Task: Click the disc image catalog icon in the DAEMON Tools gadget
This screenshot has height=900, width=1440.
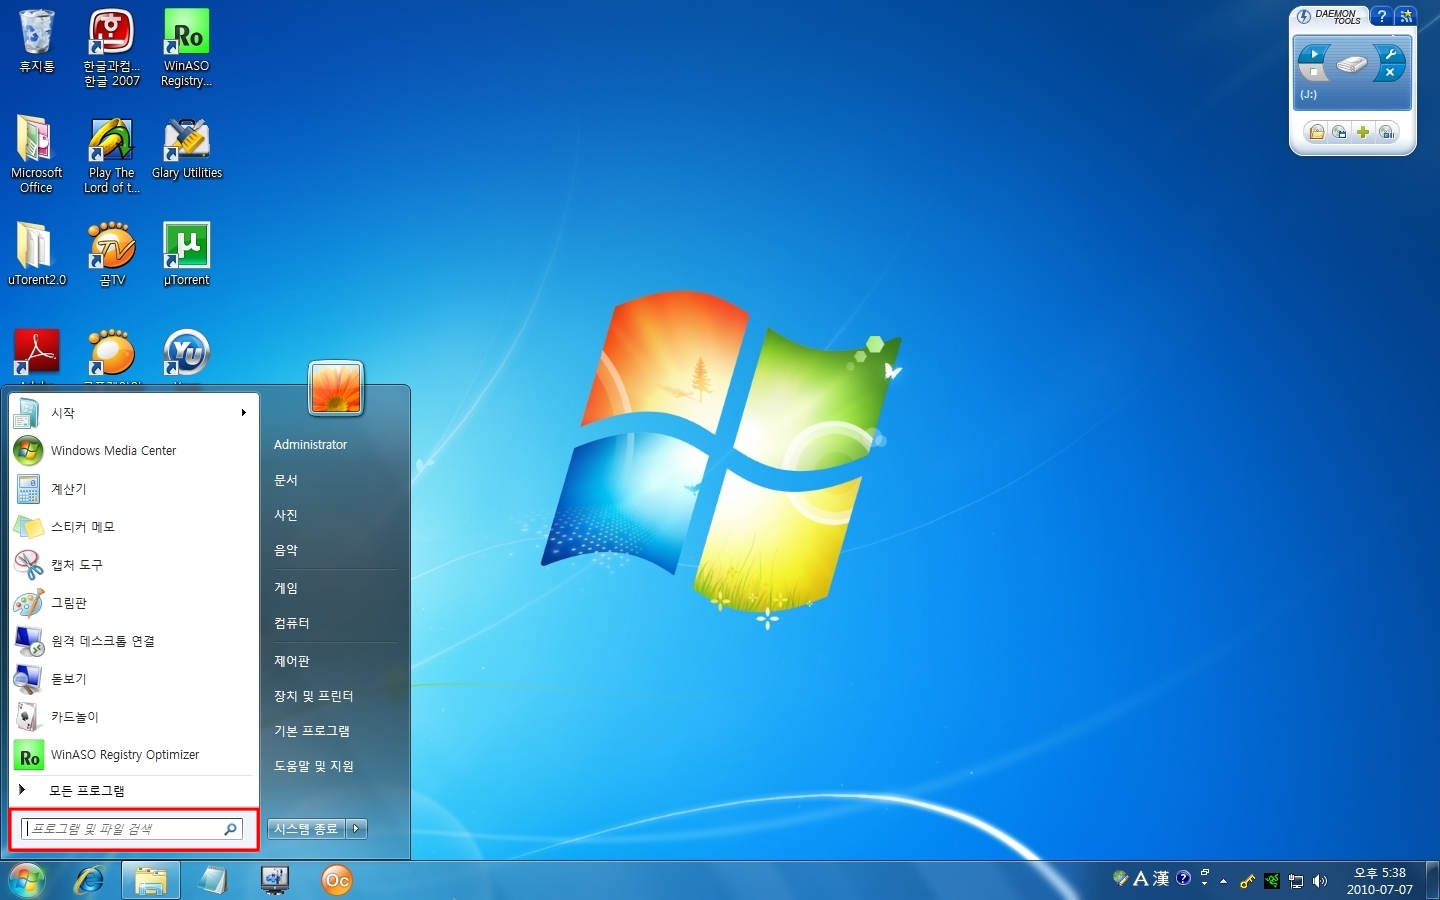Action: [1339, 132]
